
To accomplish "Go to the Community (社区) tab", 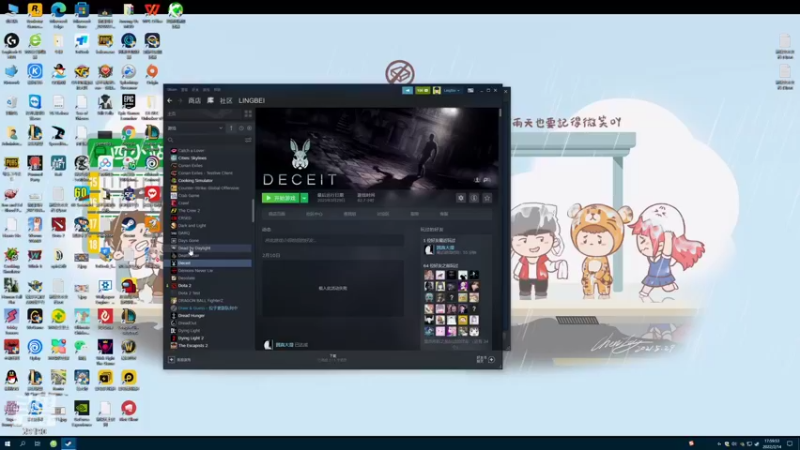I will 226,101.
